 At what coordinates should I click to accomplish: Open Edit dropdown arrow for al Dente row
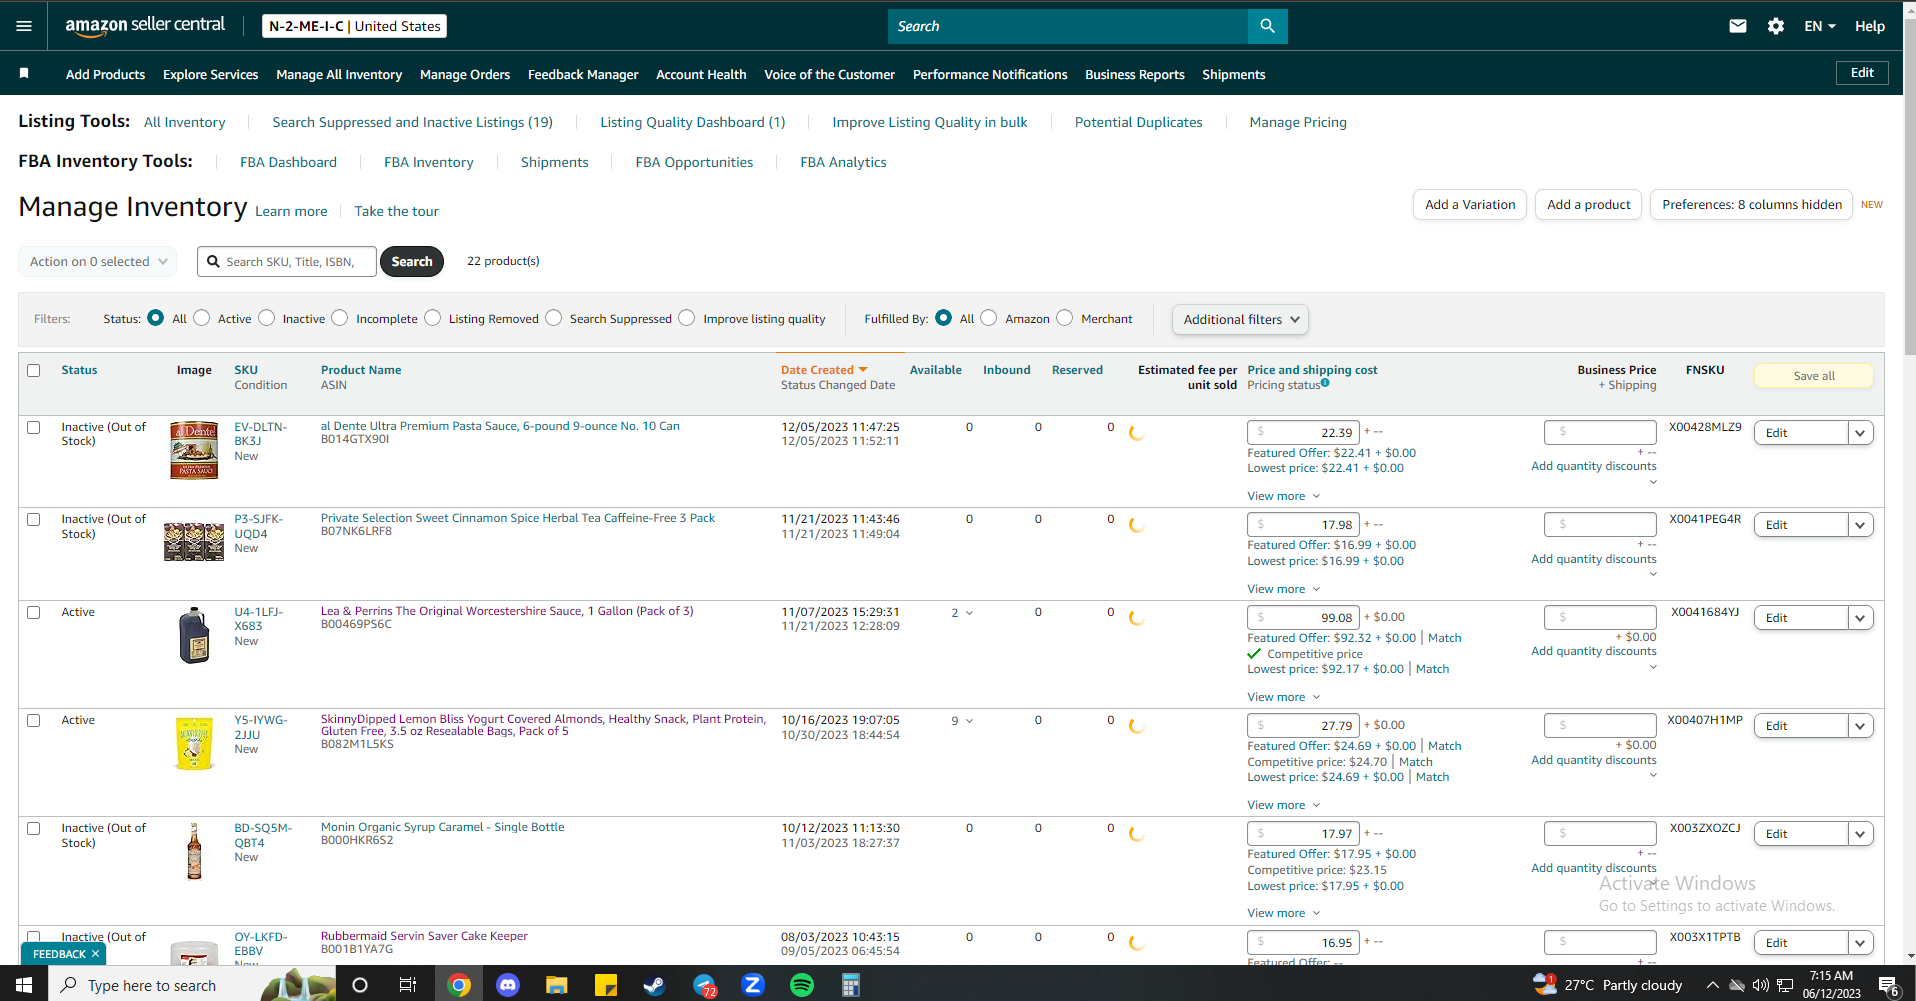click(1860, 433)
